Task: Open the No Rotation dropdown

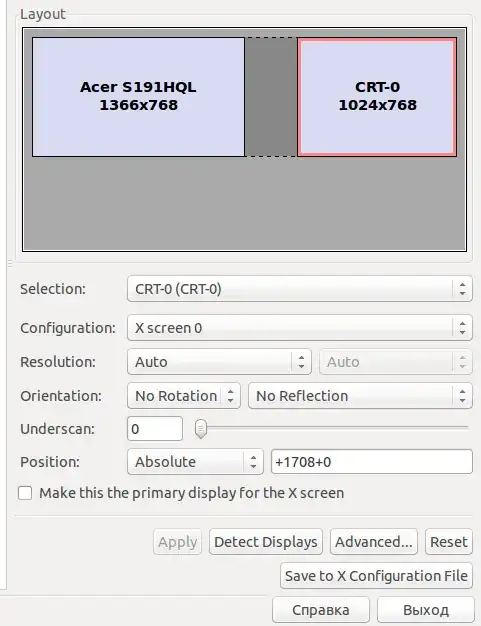Action: coord(184,396)
